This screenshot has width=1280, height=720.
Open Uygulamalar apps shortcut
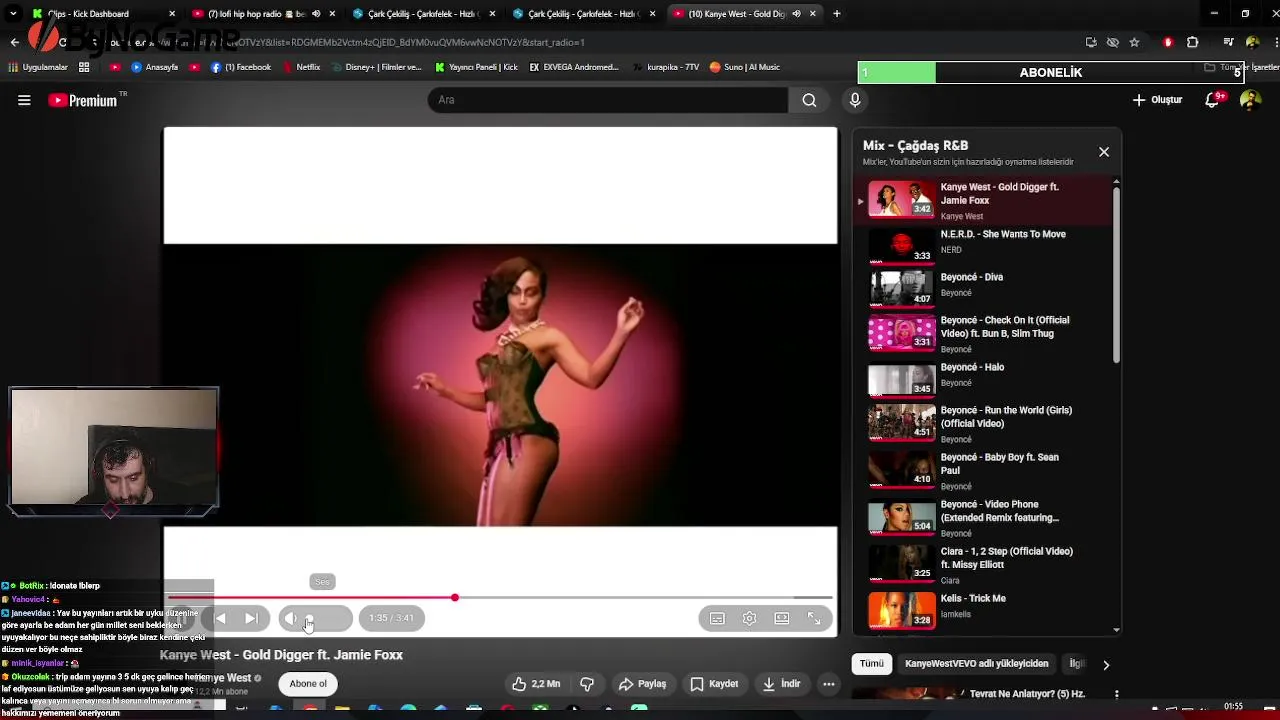(38, 67)
